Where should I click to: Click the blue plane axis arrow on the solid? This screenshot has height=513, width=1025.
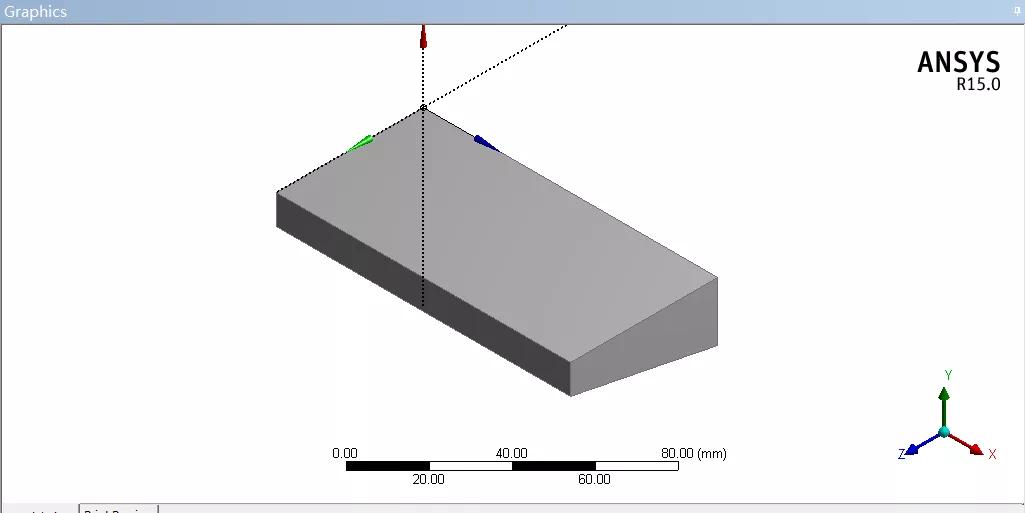(486, 143)
